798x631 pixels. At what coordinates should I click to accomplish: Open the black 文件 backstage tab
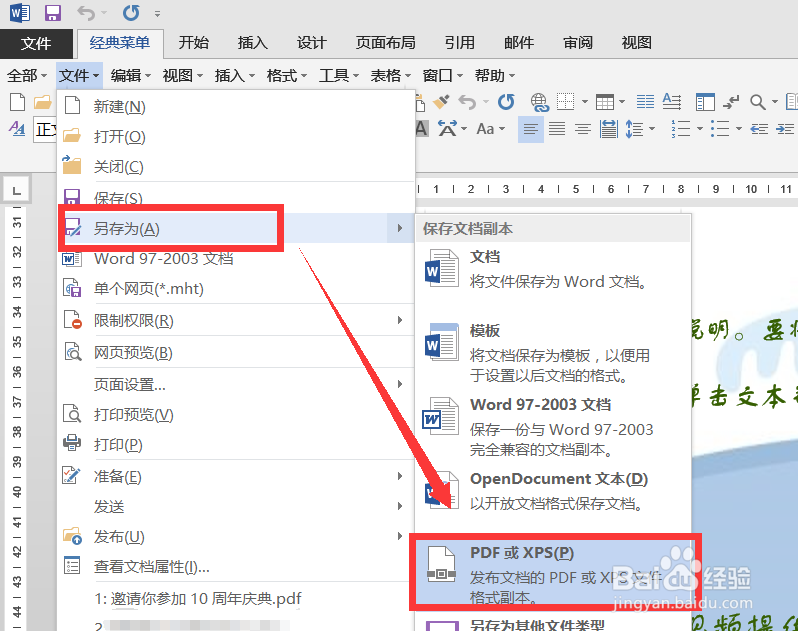[36, 44]
